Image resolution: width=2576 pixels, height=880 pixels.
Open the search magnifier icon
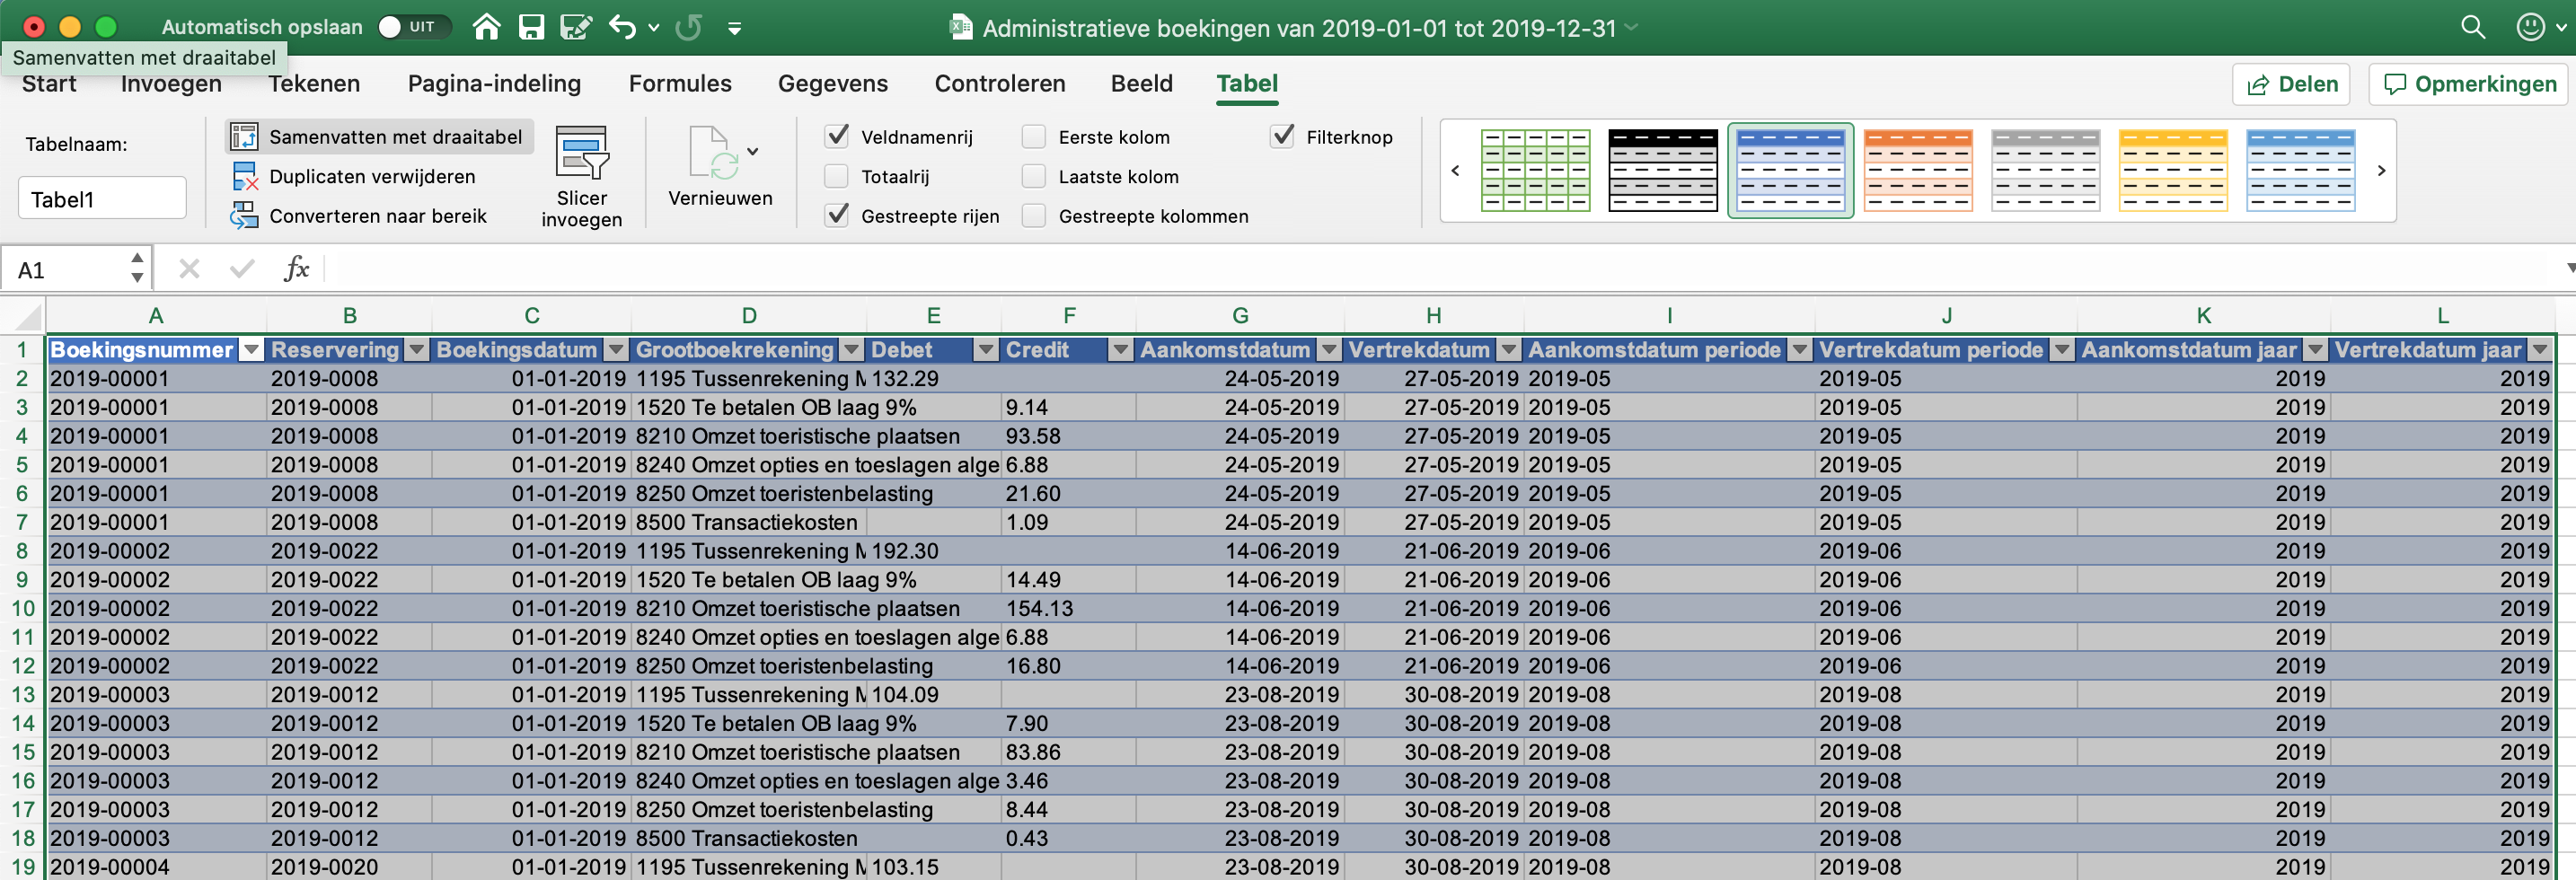click(x=2472, y=27)
